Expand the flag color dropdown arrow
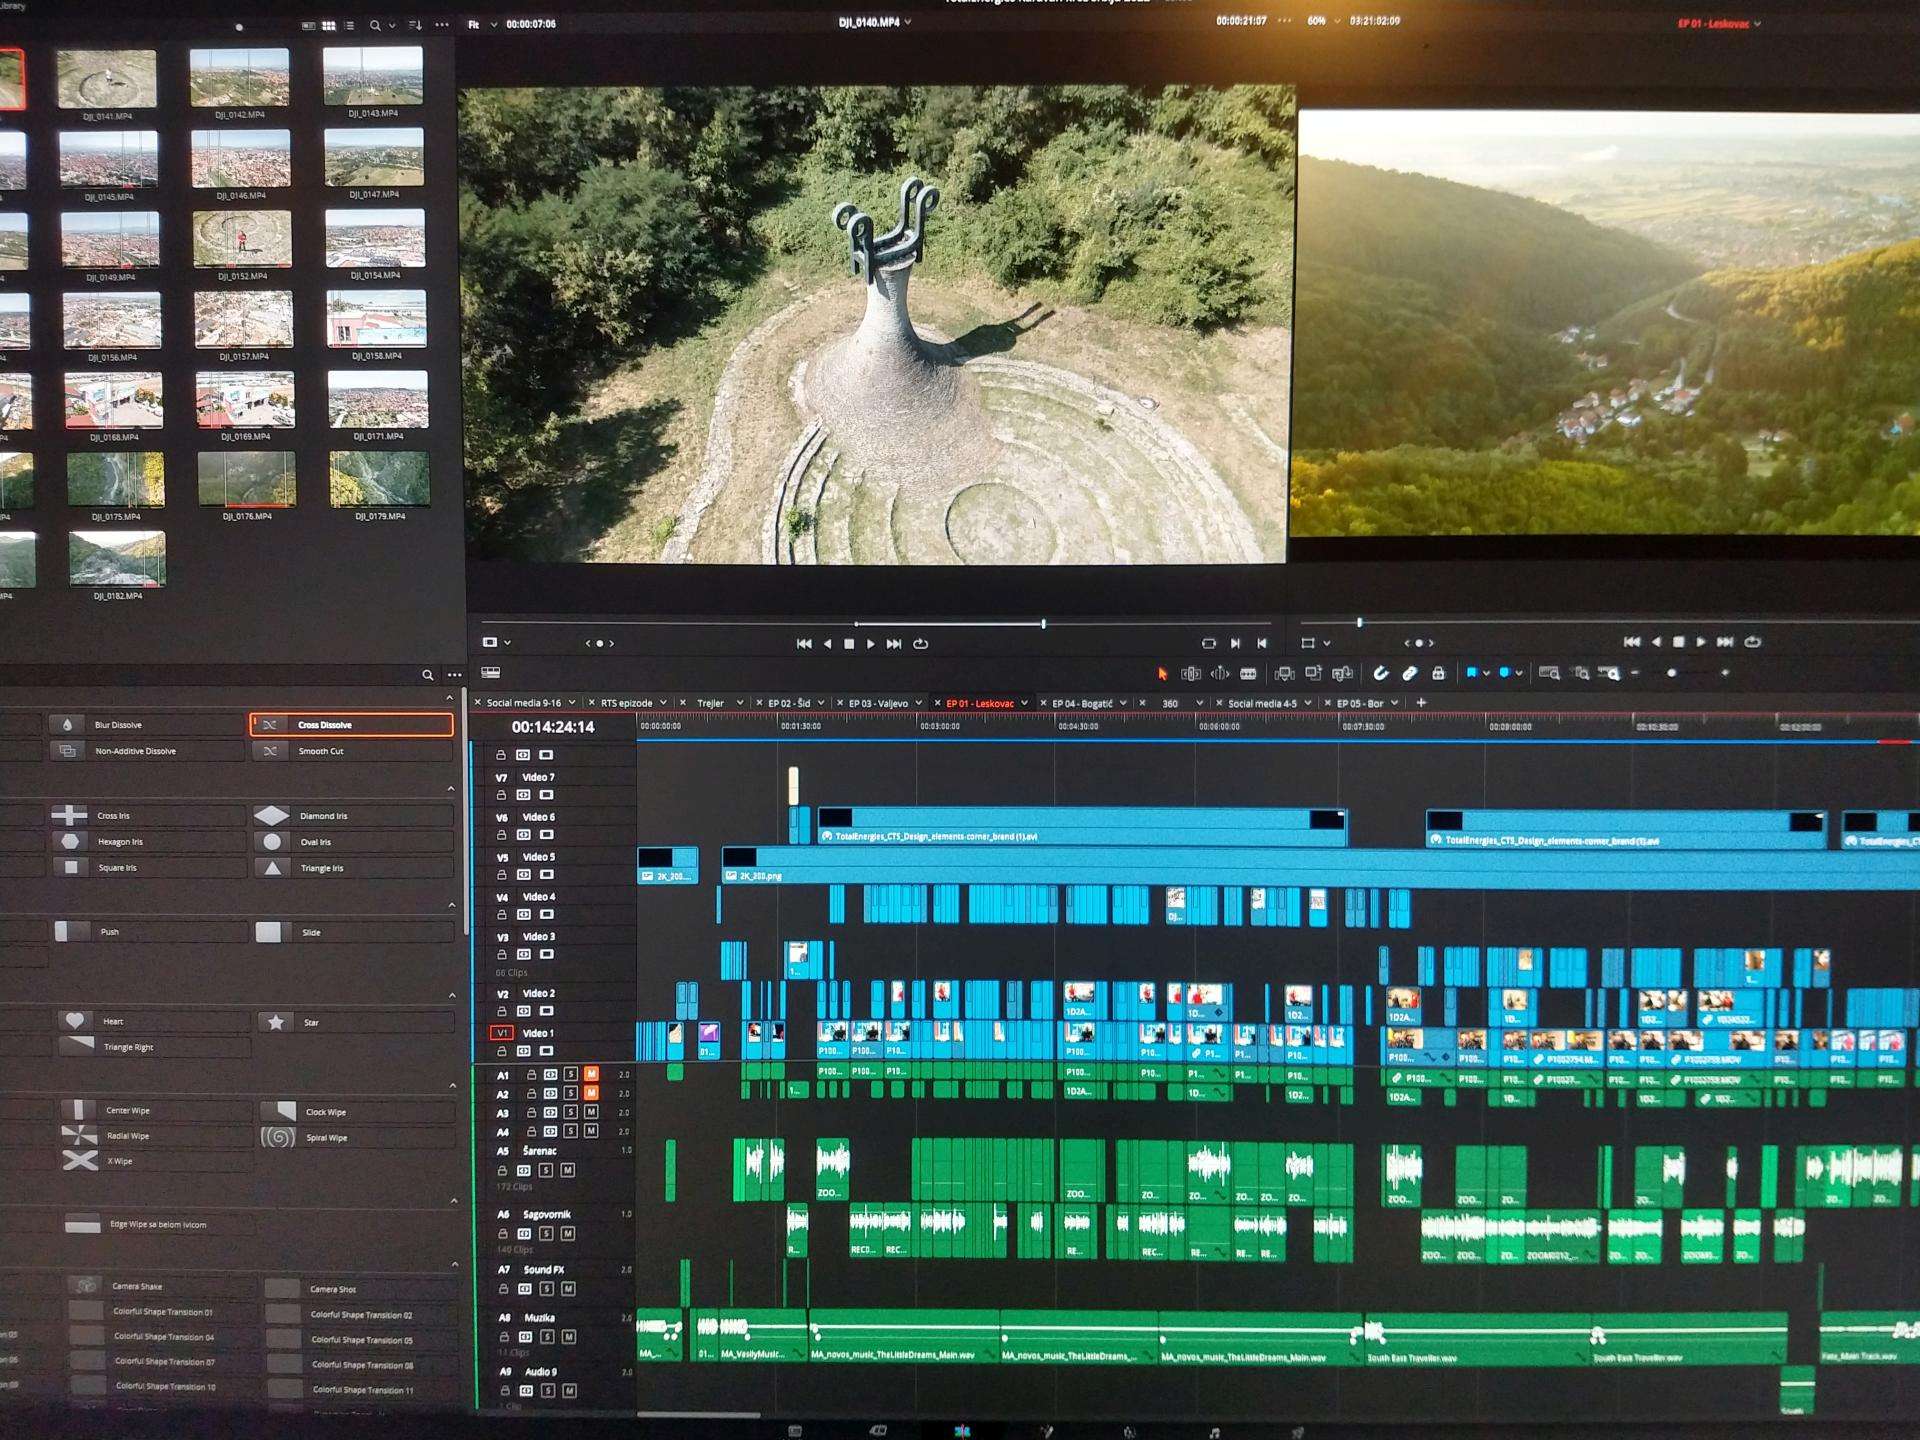This screenshot has height=1440, width=1920. 1486,674
